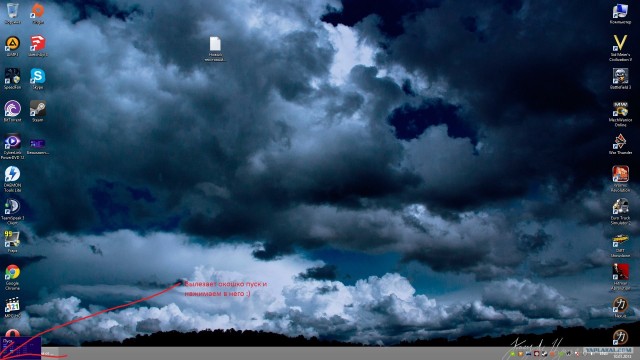
Task: Launch Google Chrome from the desktop
Action: 12,277
